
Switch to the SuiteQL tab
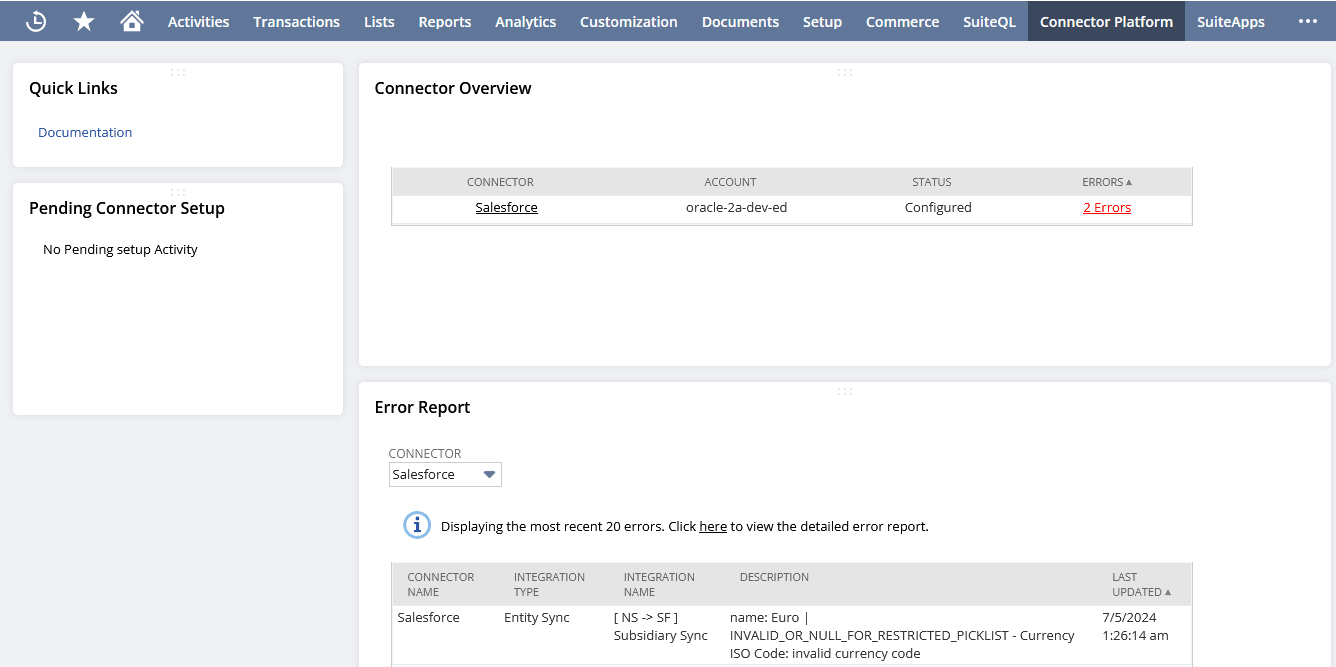[x=989, y=21]
